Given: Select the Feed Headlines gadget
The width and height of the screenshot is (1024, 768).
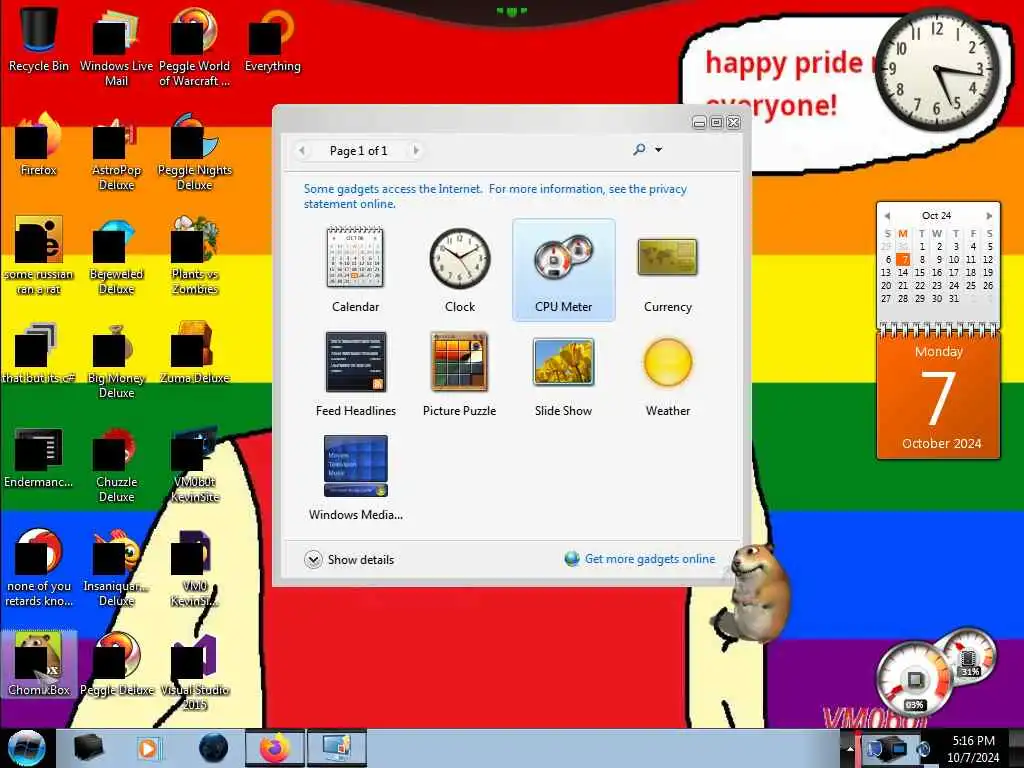Looking at the screenshot, I should 355,374.
